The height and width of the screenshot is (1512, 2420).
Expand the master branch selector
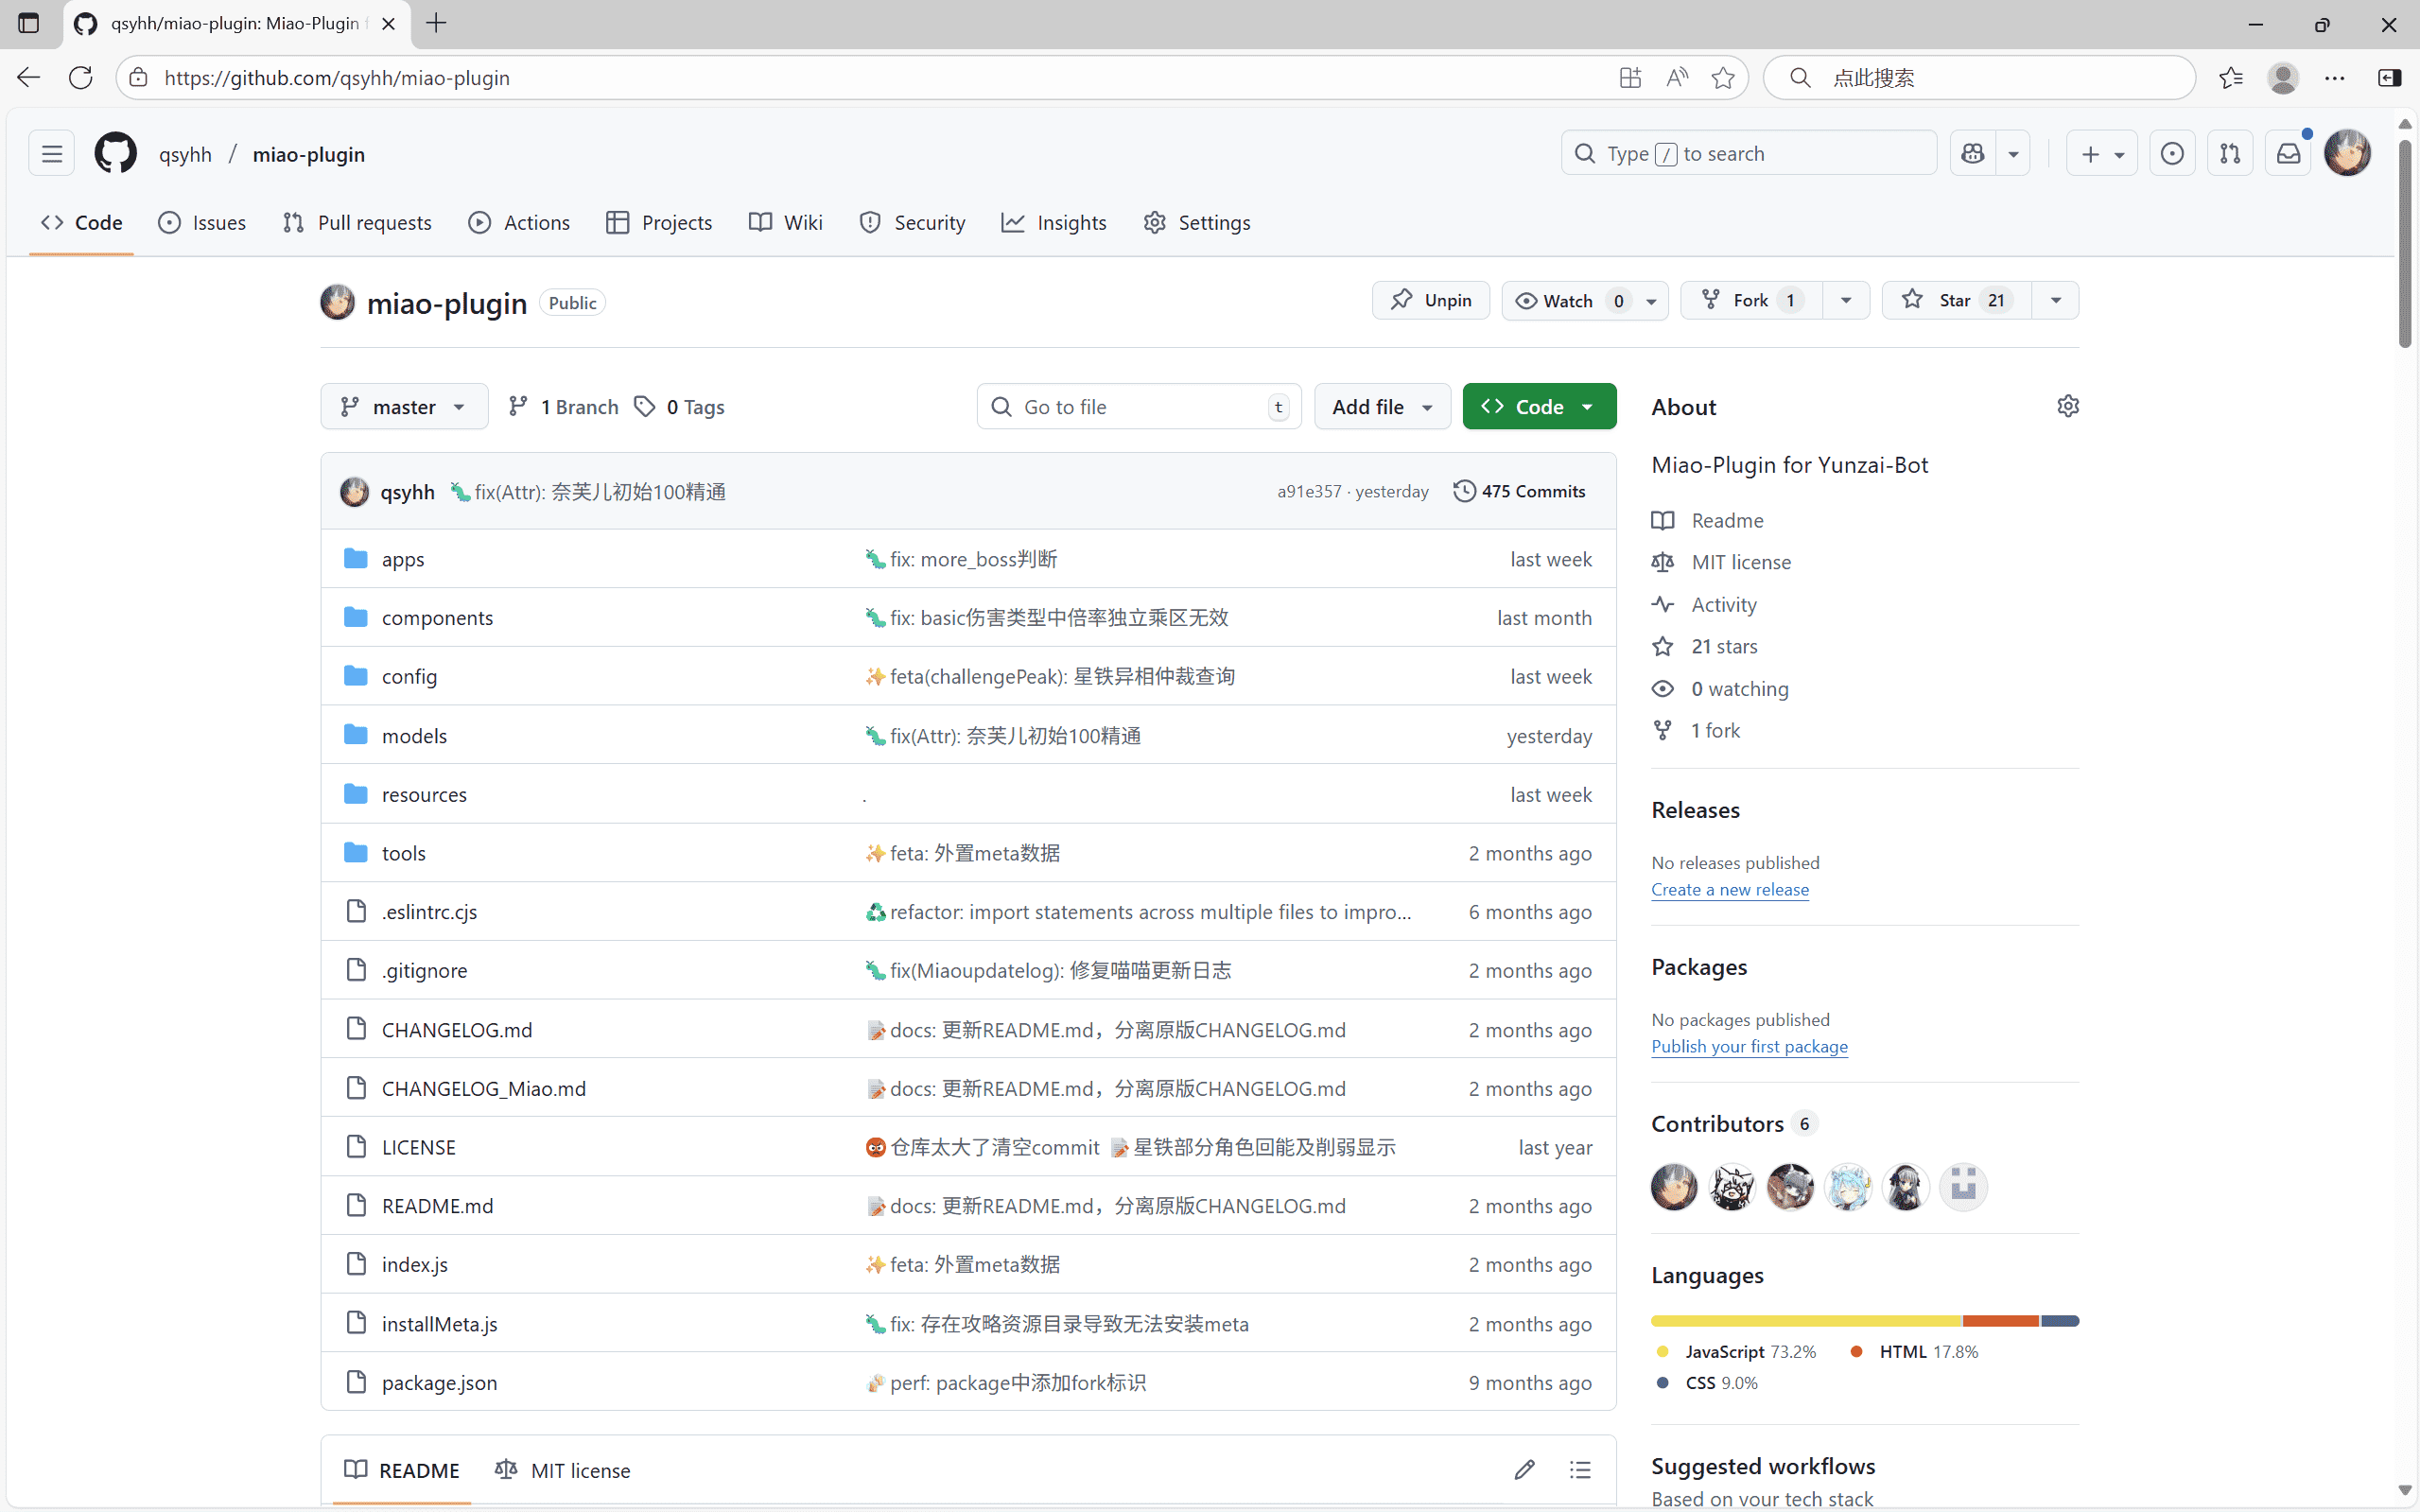[x=403, y=406]
